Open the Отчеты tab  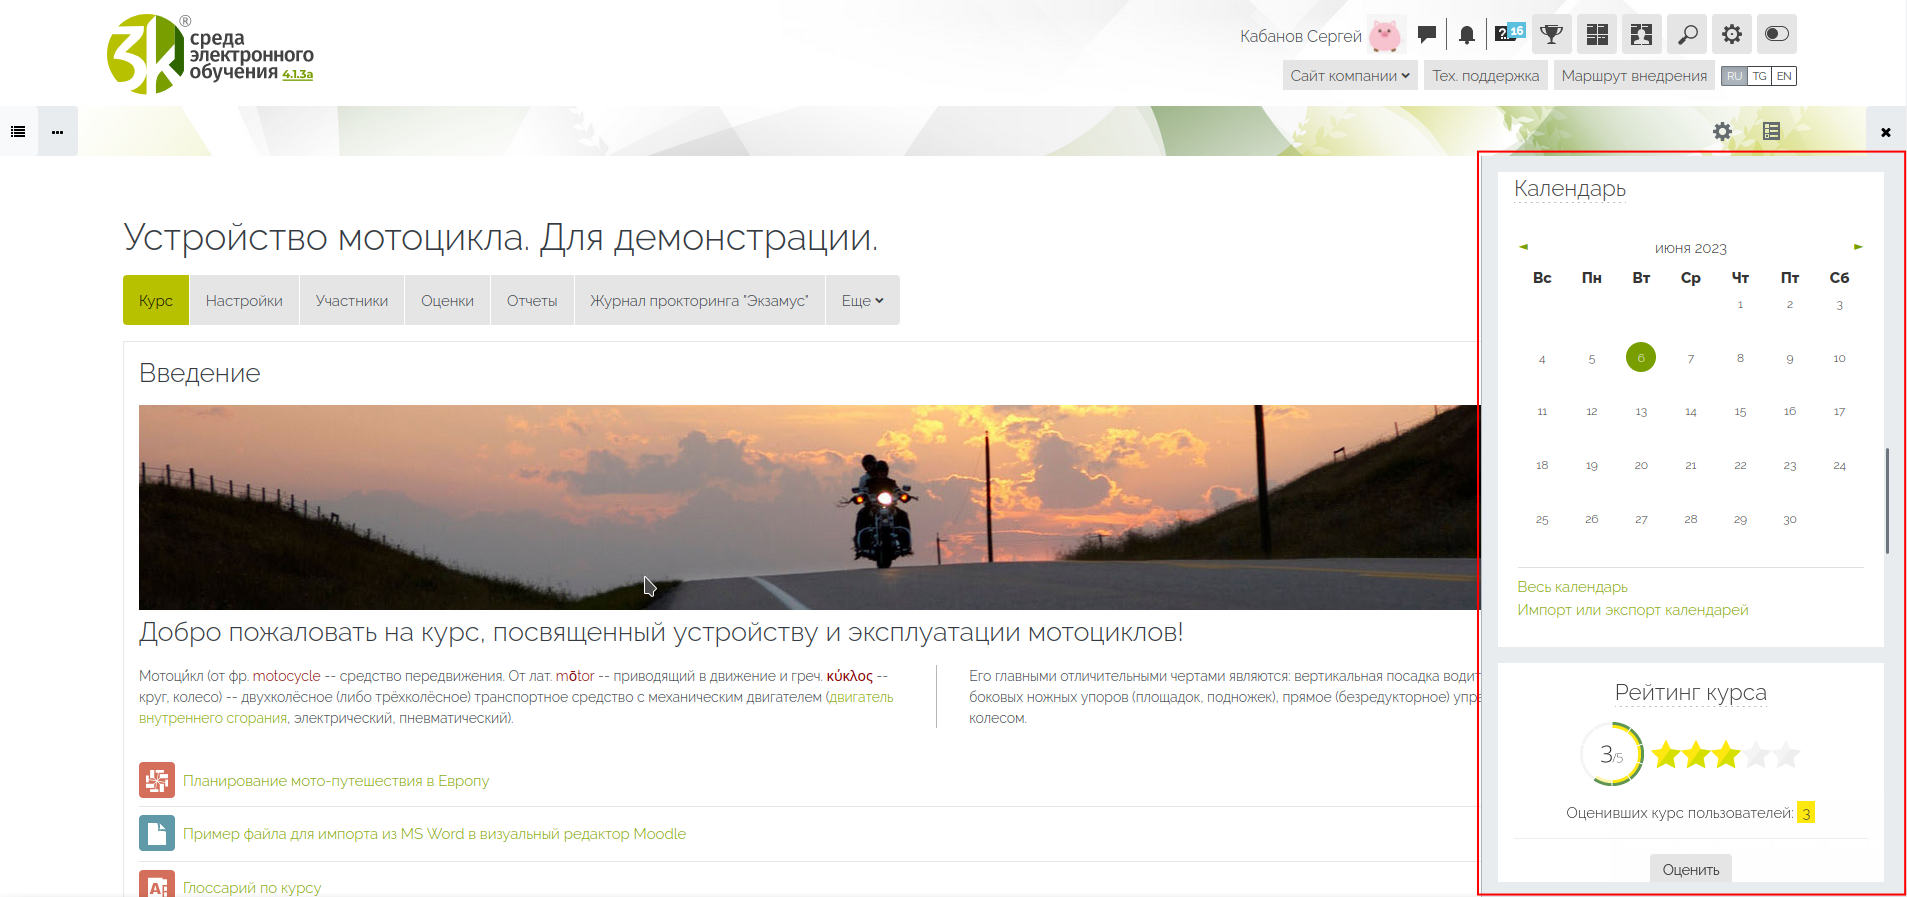(532, 300)
